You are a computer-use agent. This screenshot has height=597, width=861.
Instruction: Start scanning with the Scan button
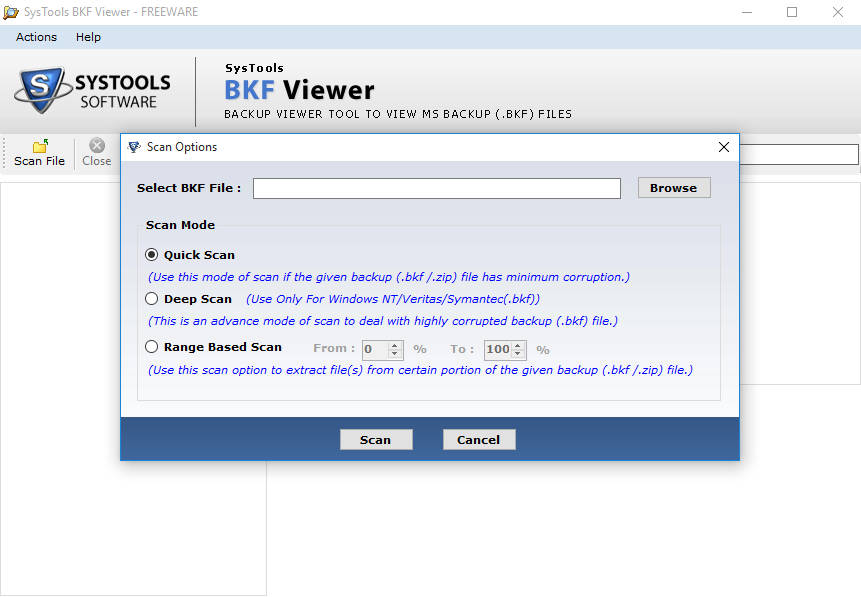(x=376, y=439)
